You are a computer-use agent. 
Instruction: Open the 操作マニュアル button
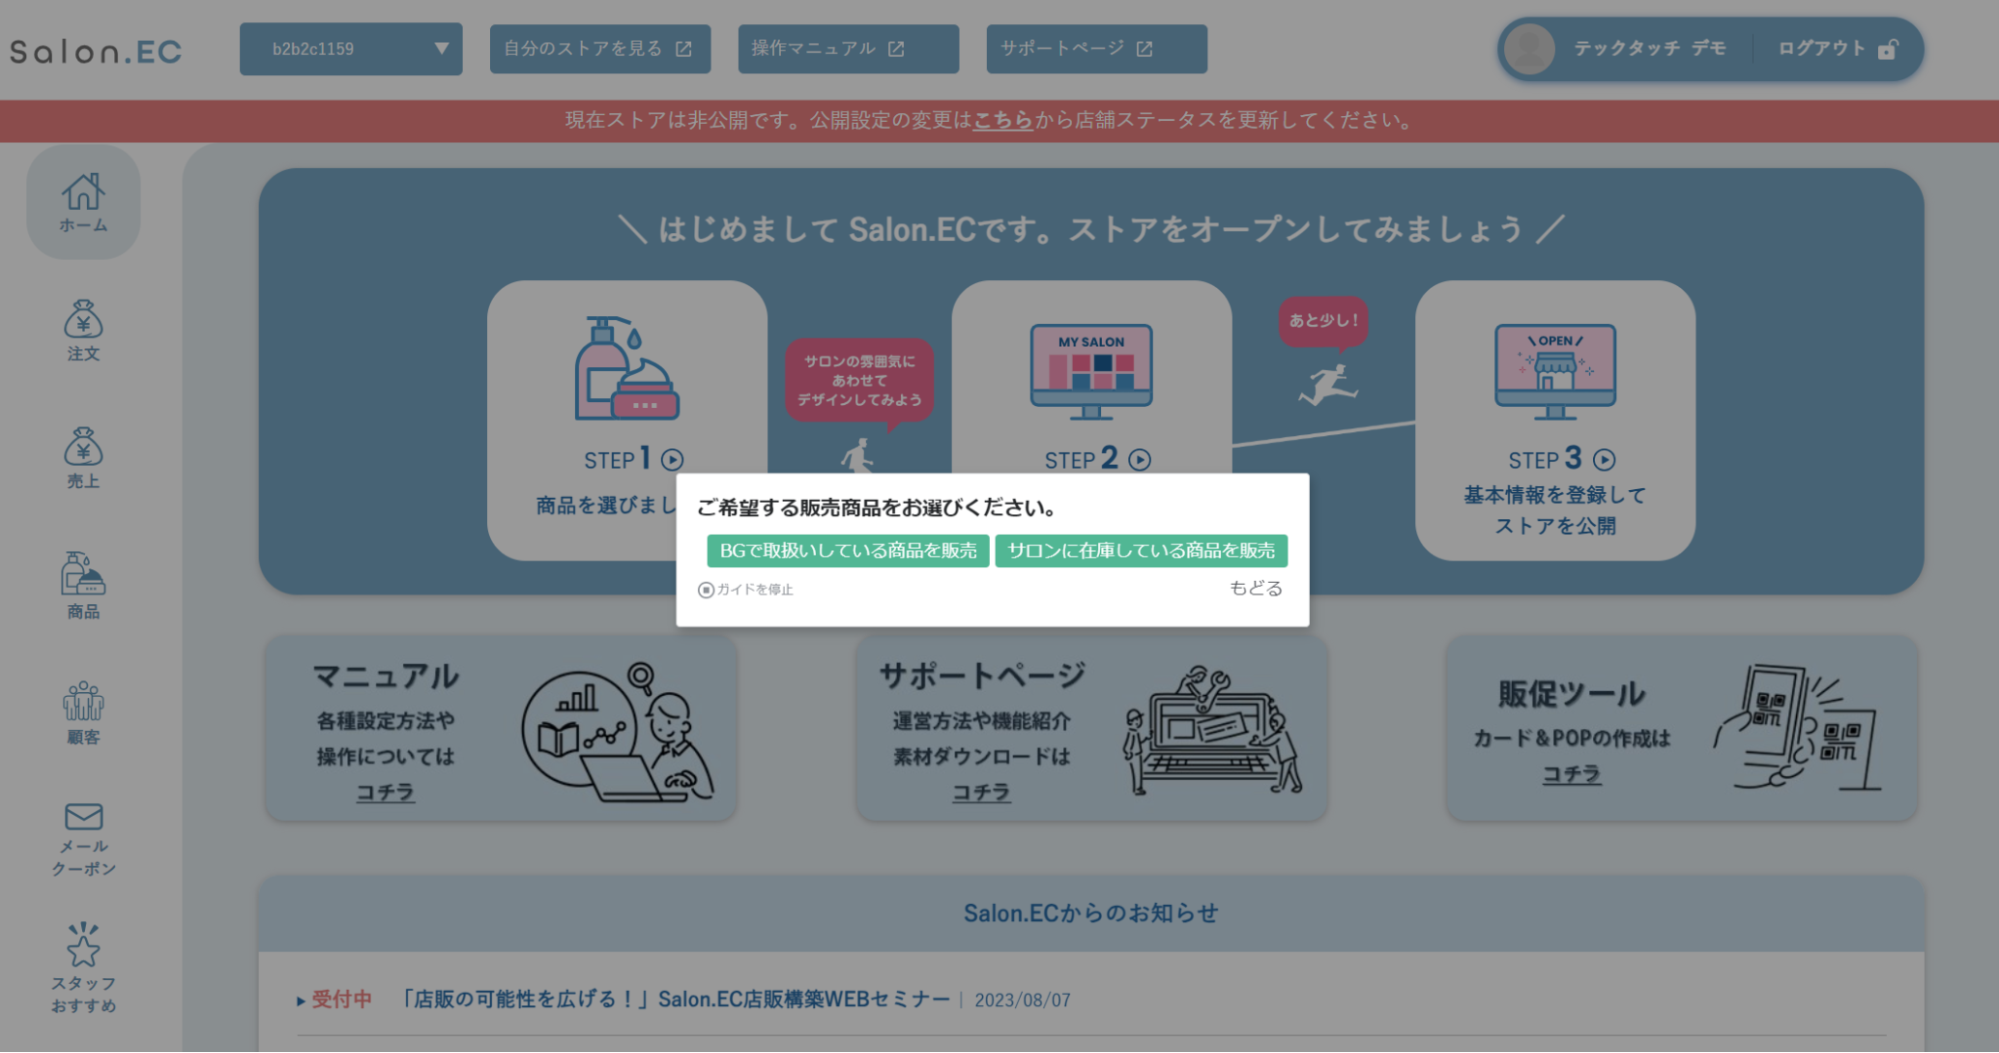[848, 49]
